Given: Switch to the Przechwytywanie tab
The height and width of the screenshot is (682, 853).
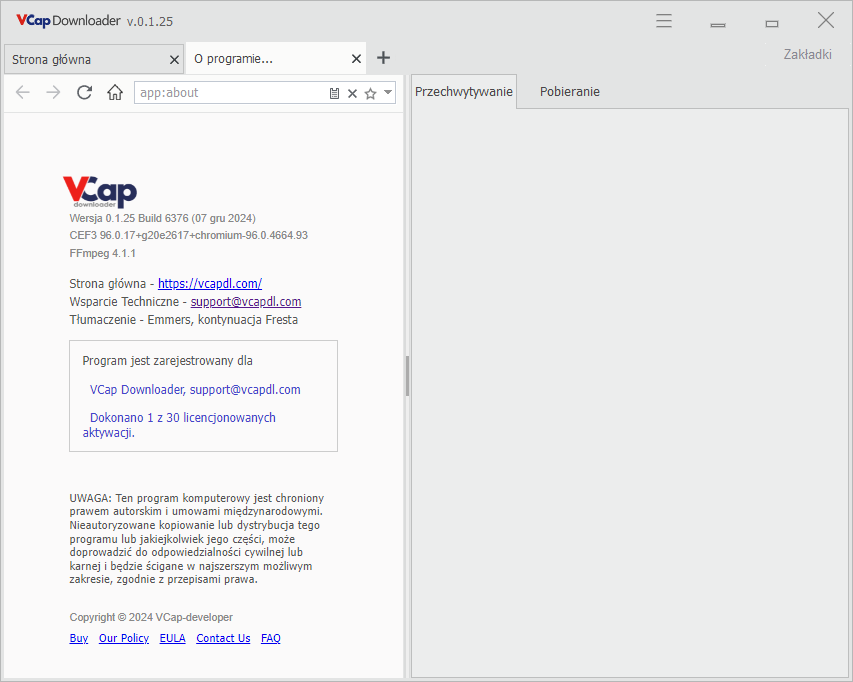Looking at the screenshot, I should click(x=464, y=91).
